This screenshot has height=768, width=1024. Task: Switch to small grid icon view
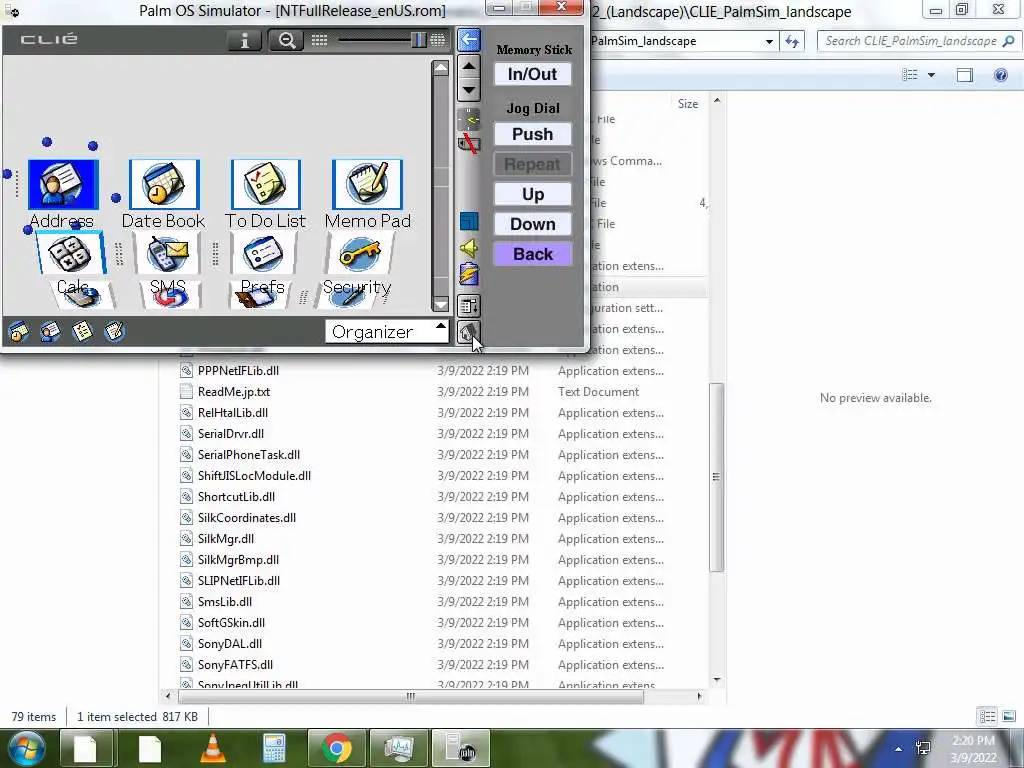pos(319,40)
